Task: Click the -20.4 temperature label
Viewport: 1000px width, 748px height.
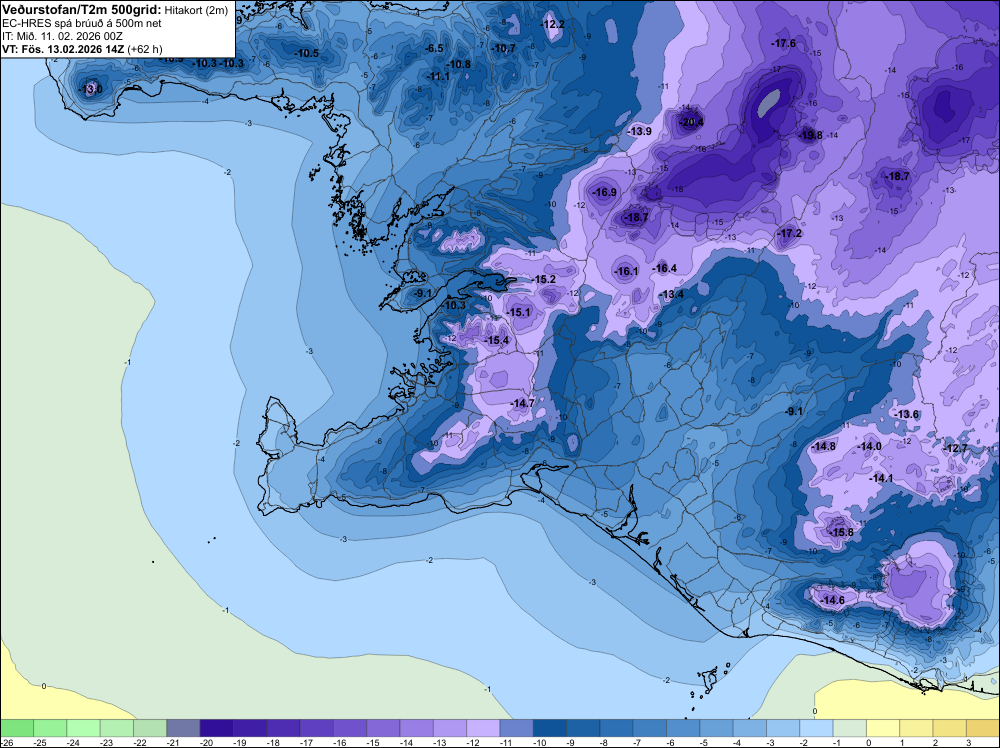Action: click(691, 122)
